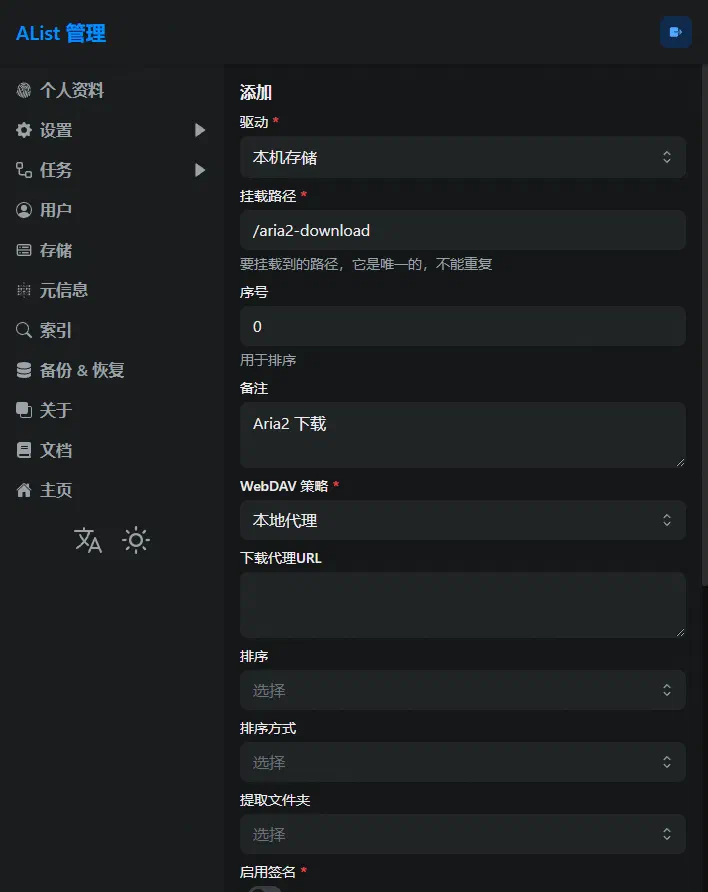
Task: Click the 元信息 meta info icon
Action: (24, 290)
